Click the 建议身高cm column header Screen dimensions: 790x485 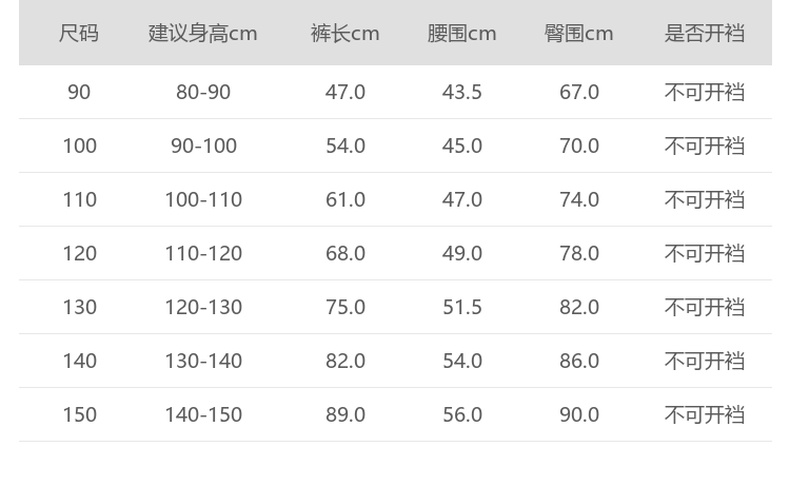coord(203,33)
